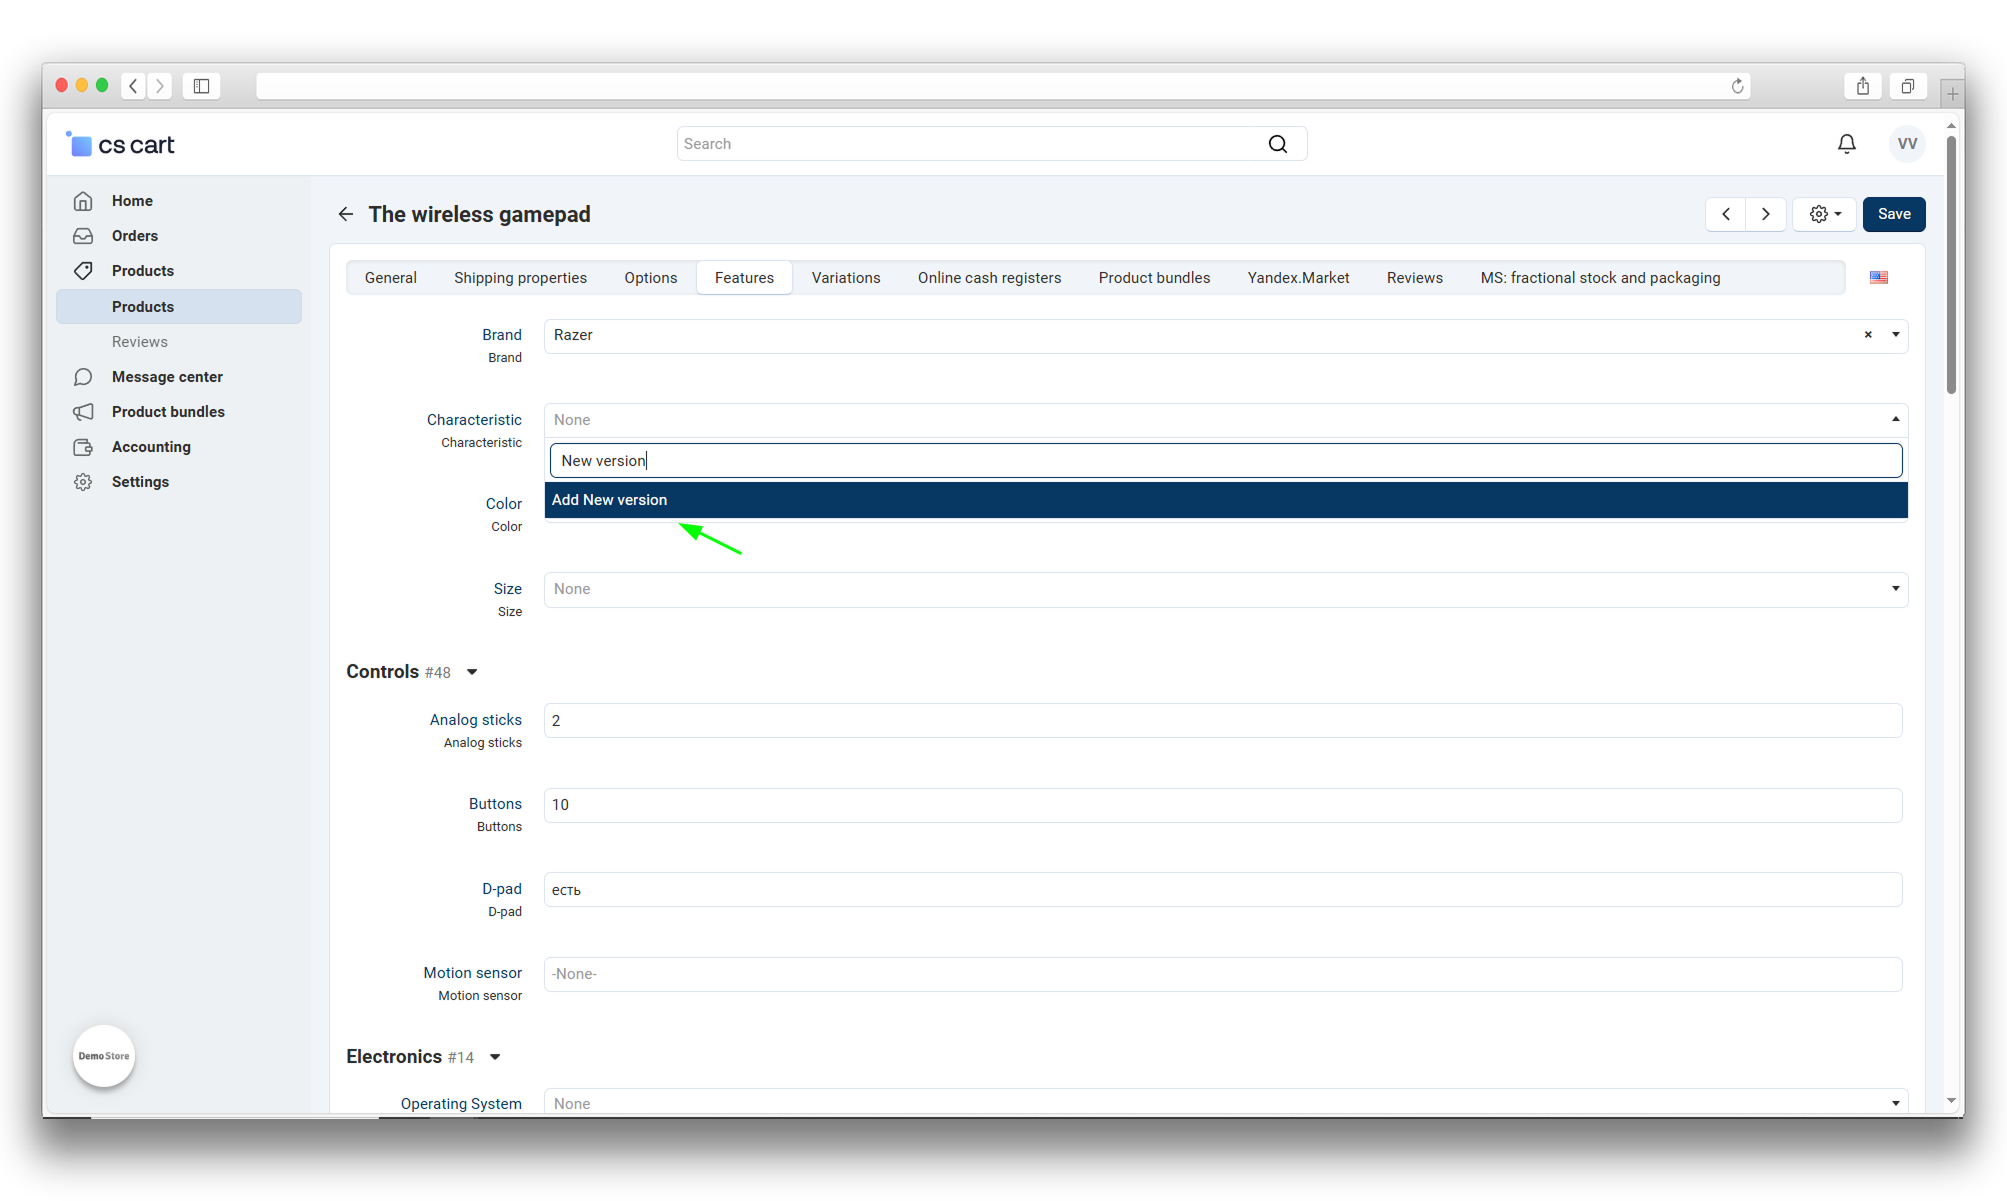Screen dimensions: 2007x1201
Task: Open the gear settings dropdown near Save
Action: (x=1824, y=214)
